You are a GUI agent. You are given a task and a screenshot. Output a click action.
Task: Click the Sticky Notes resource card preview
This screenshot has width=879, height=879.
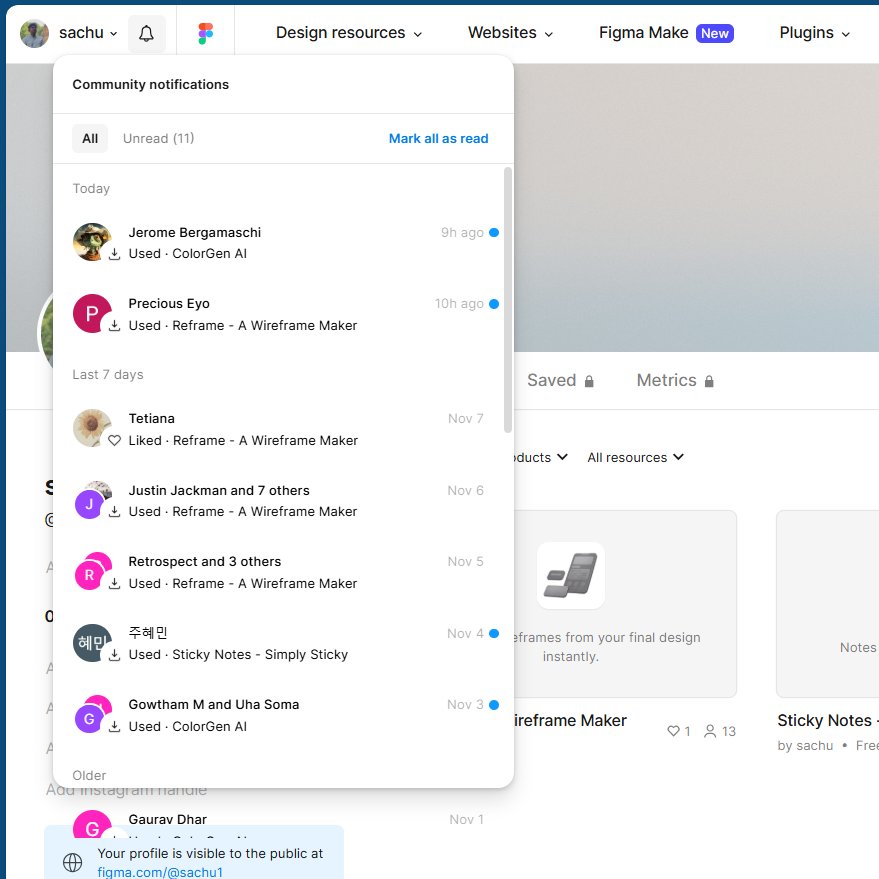click(x=827, y=604)
